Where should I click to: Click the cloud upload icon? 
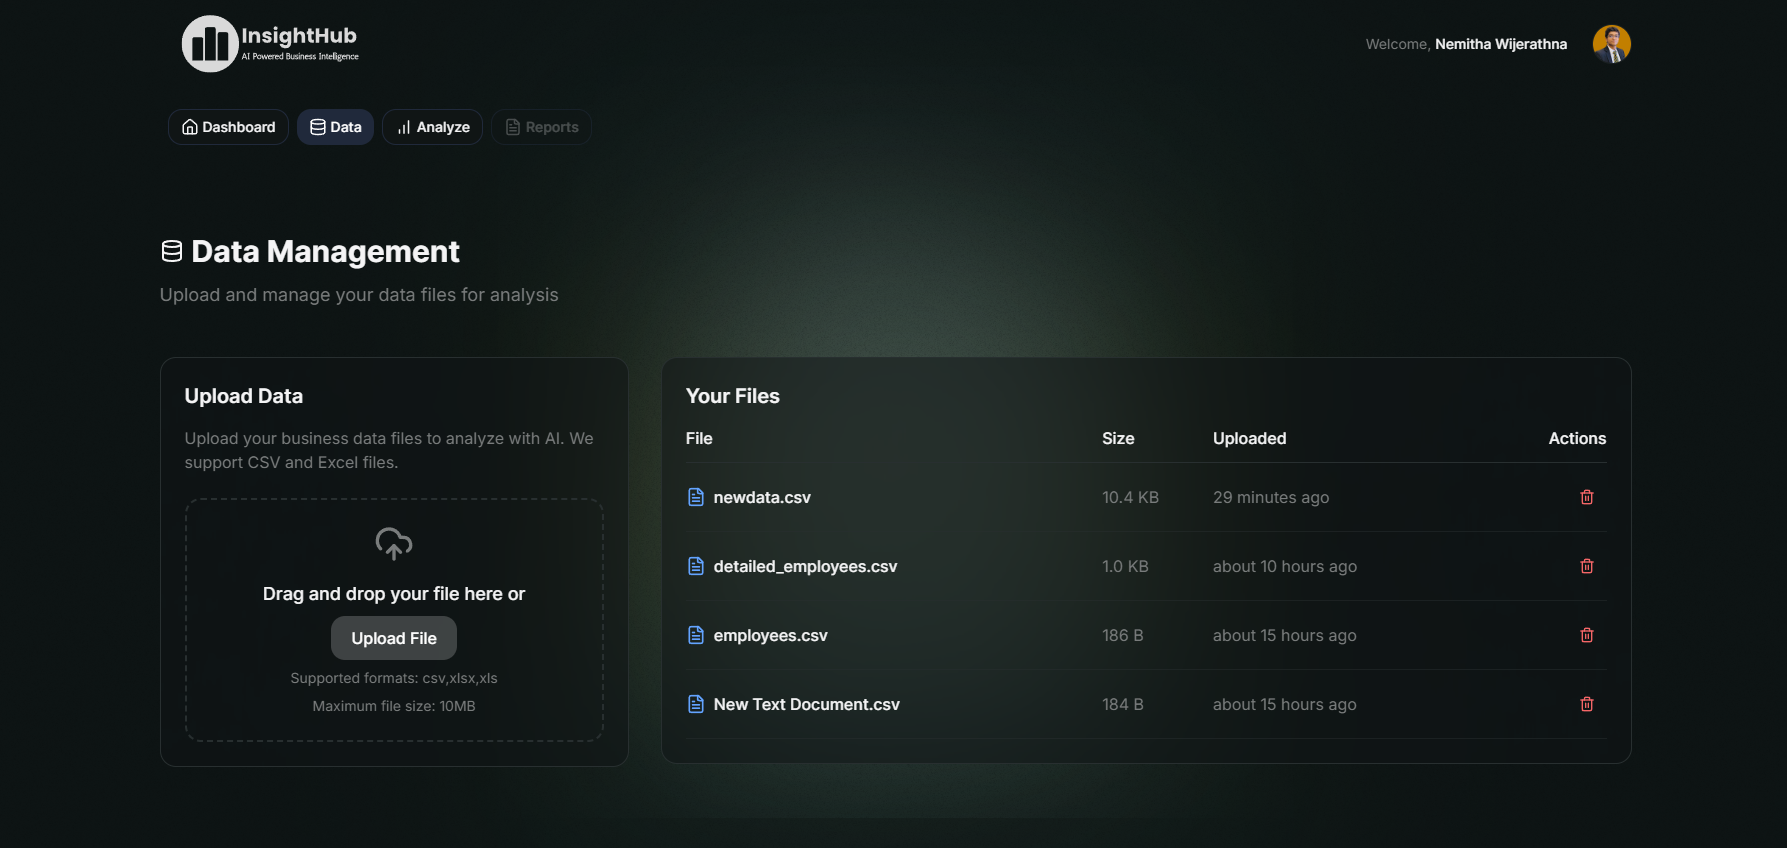tap(394, 544)
